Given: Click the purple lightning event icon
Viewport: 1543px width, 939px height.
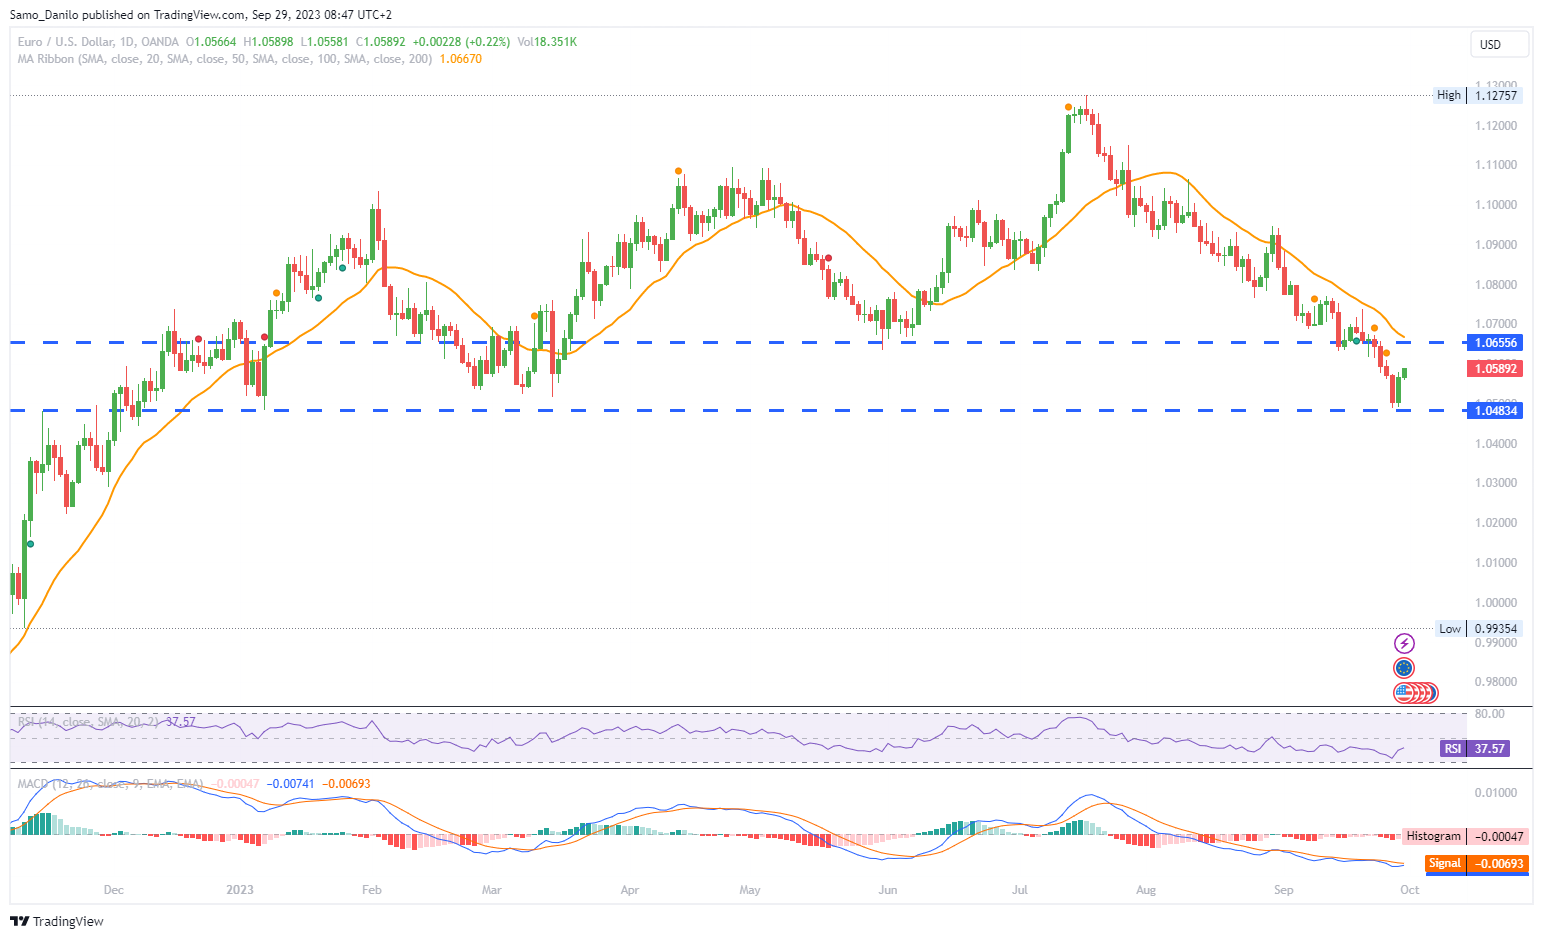Looking at the screenshot, I should [1405, 643].
